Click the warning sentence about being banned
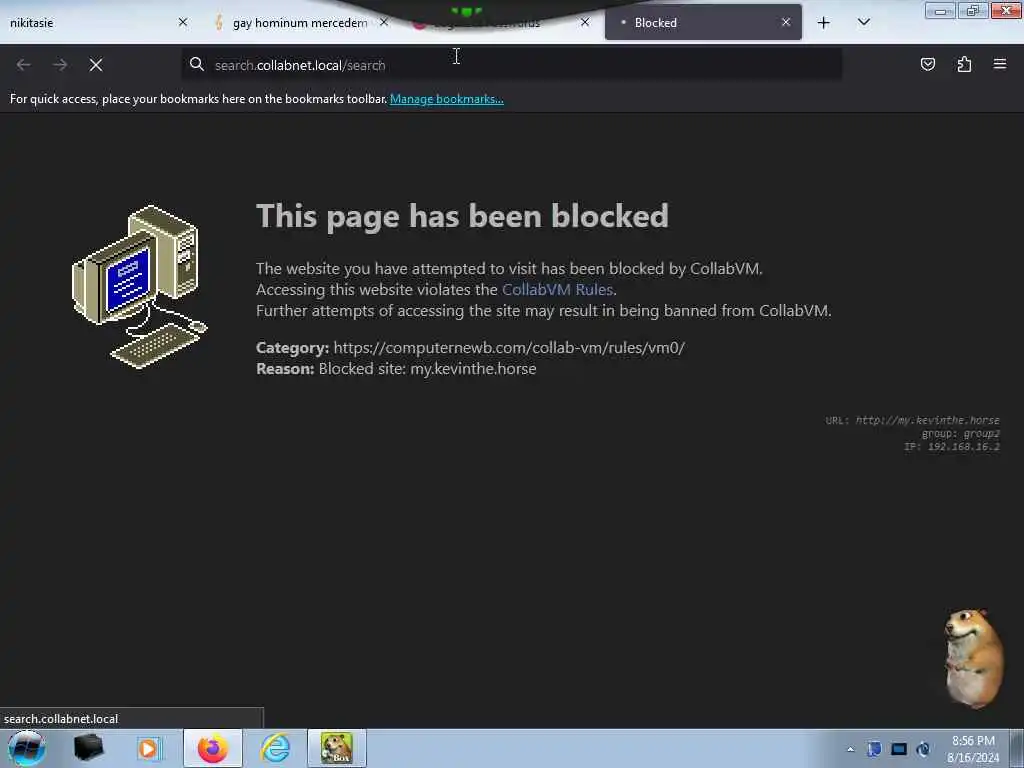Screen dimensions: 1024x768 [x=544, y=310]
